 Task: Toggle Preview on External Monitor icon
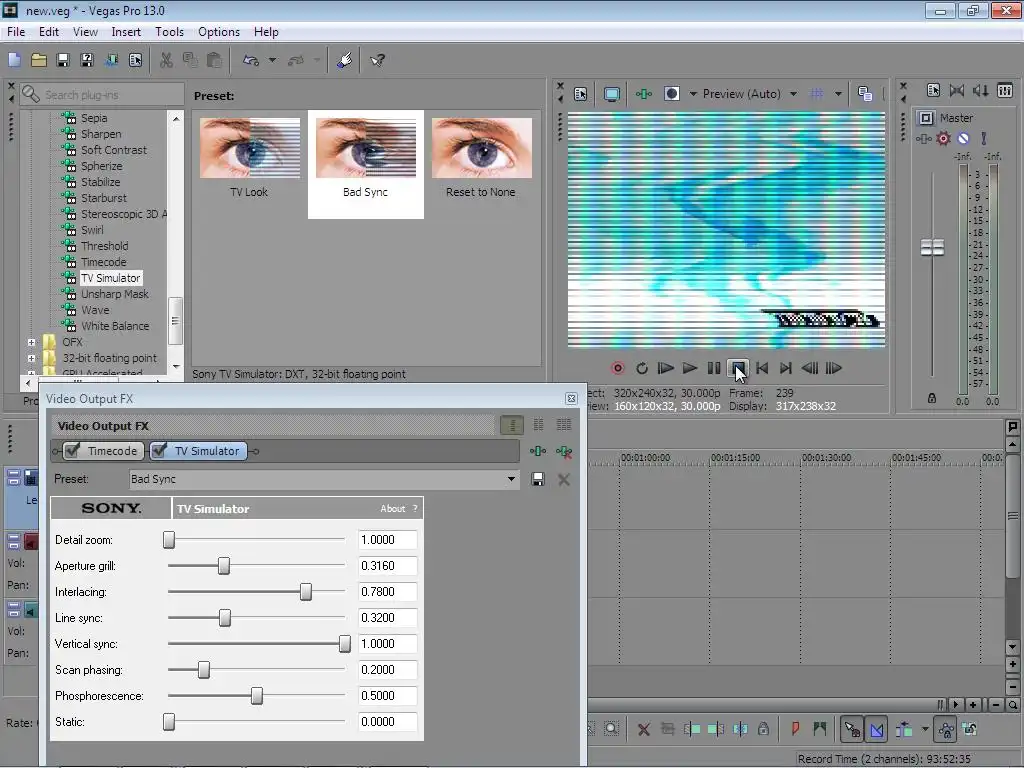click(x=611, y=94)
